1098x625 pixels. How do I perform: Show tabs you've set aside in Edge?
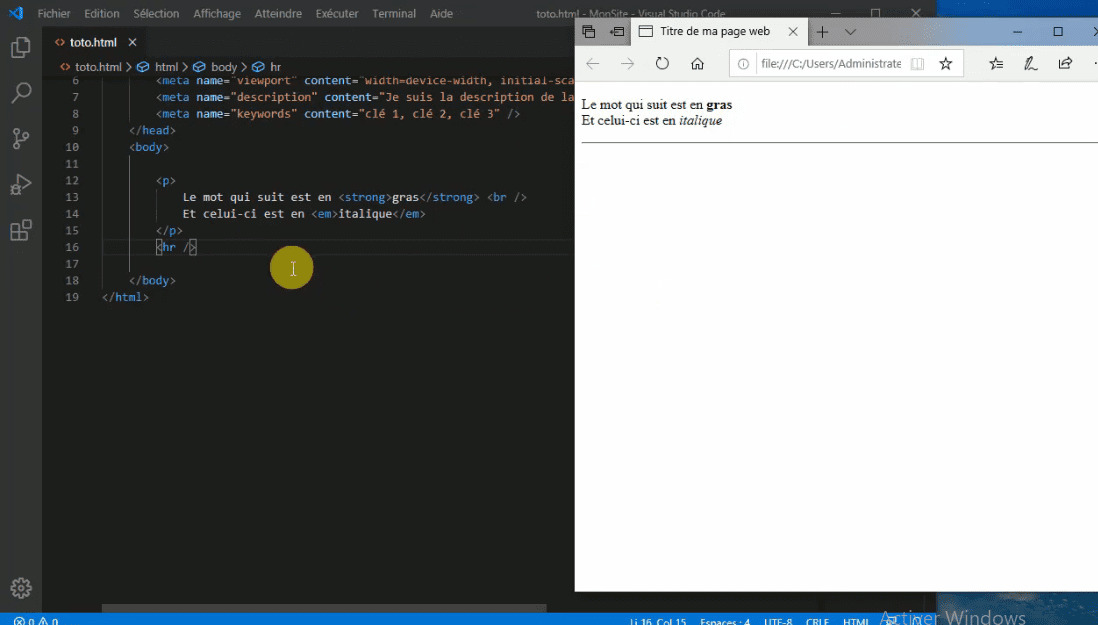click(x=589, y=31)
